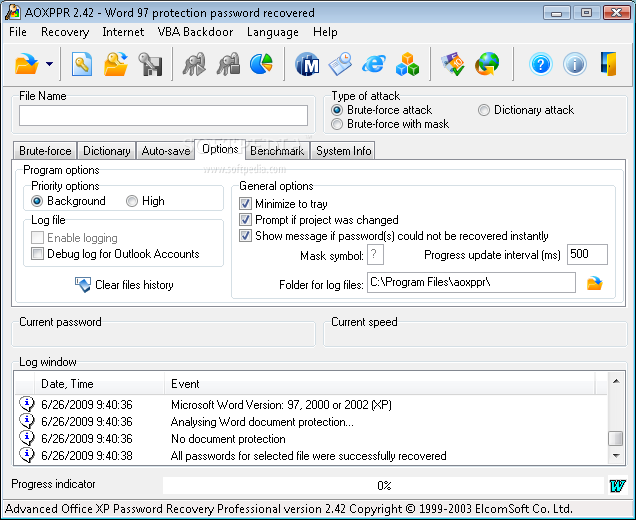
Task: Toggle Show message if password not recovered checkbox
Action: tap(245, 236)
